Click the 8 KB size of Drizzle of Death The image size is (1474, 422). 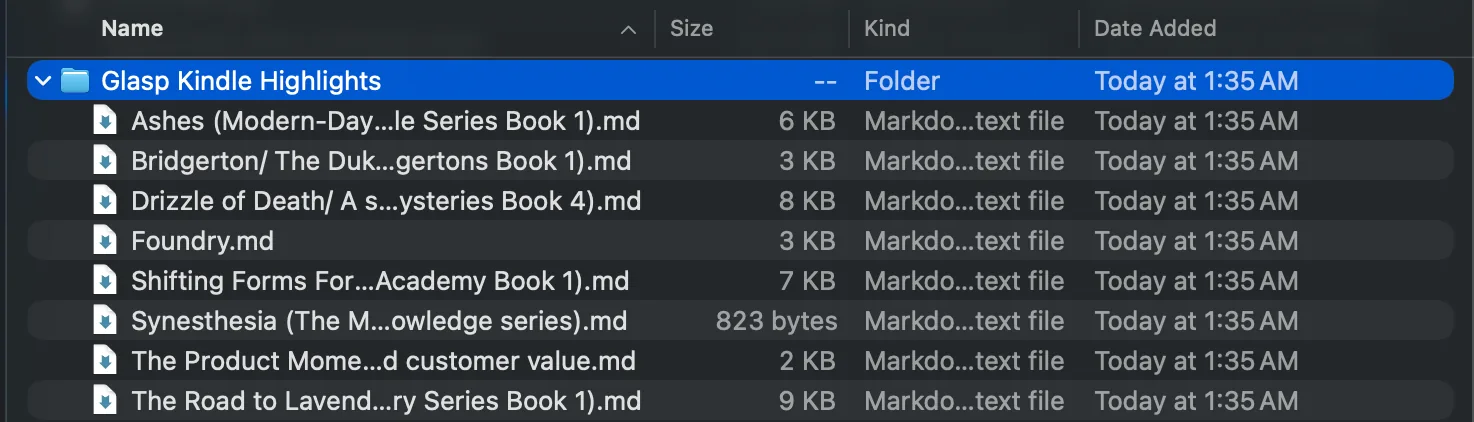(807, 201)
